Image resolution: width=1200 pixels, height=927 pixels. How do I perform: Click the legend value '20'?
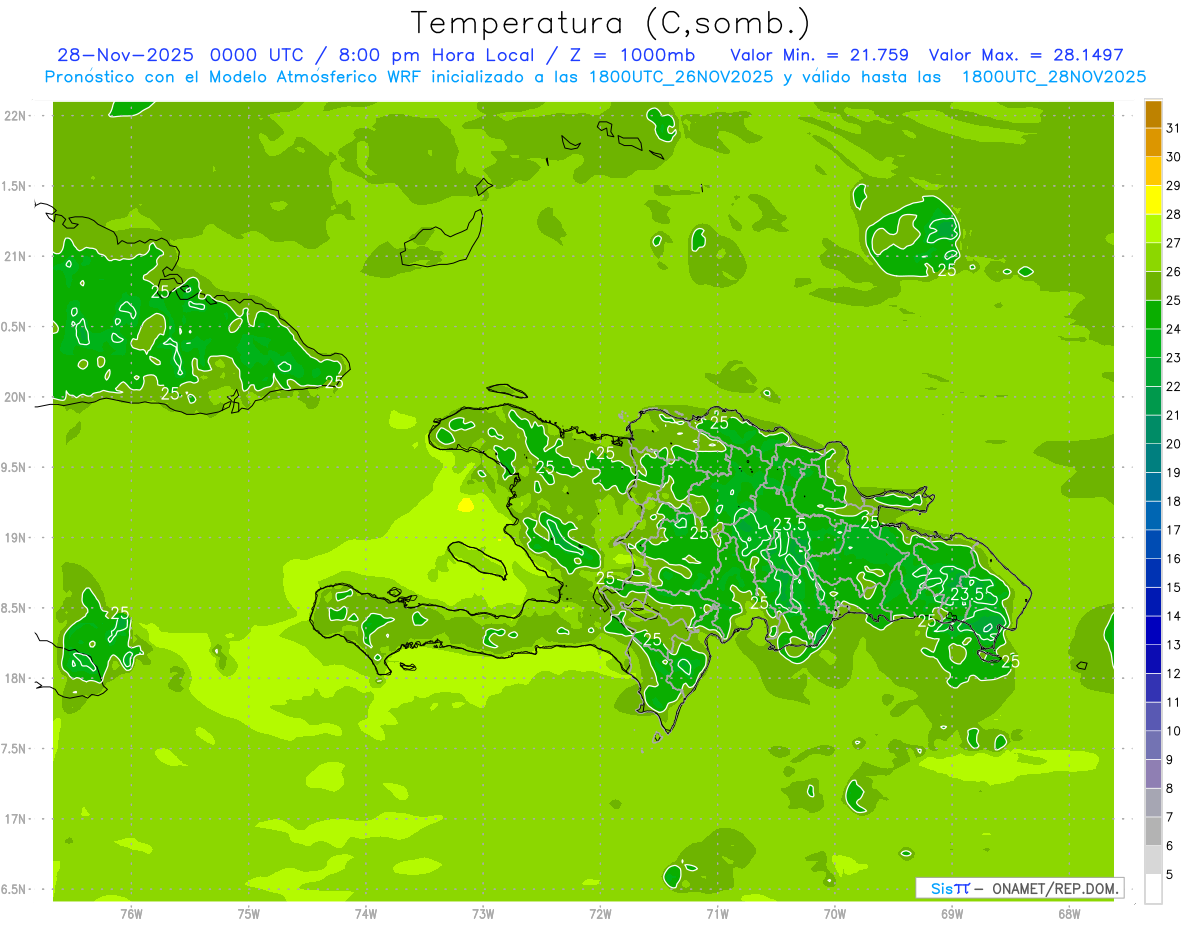click(1174, 444)
